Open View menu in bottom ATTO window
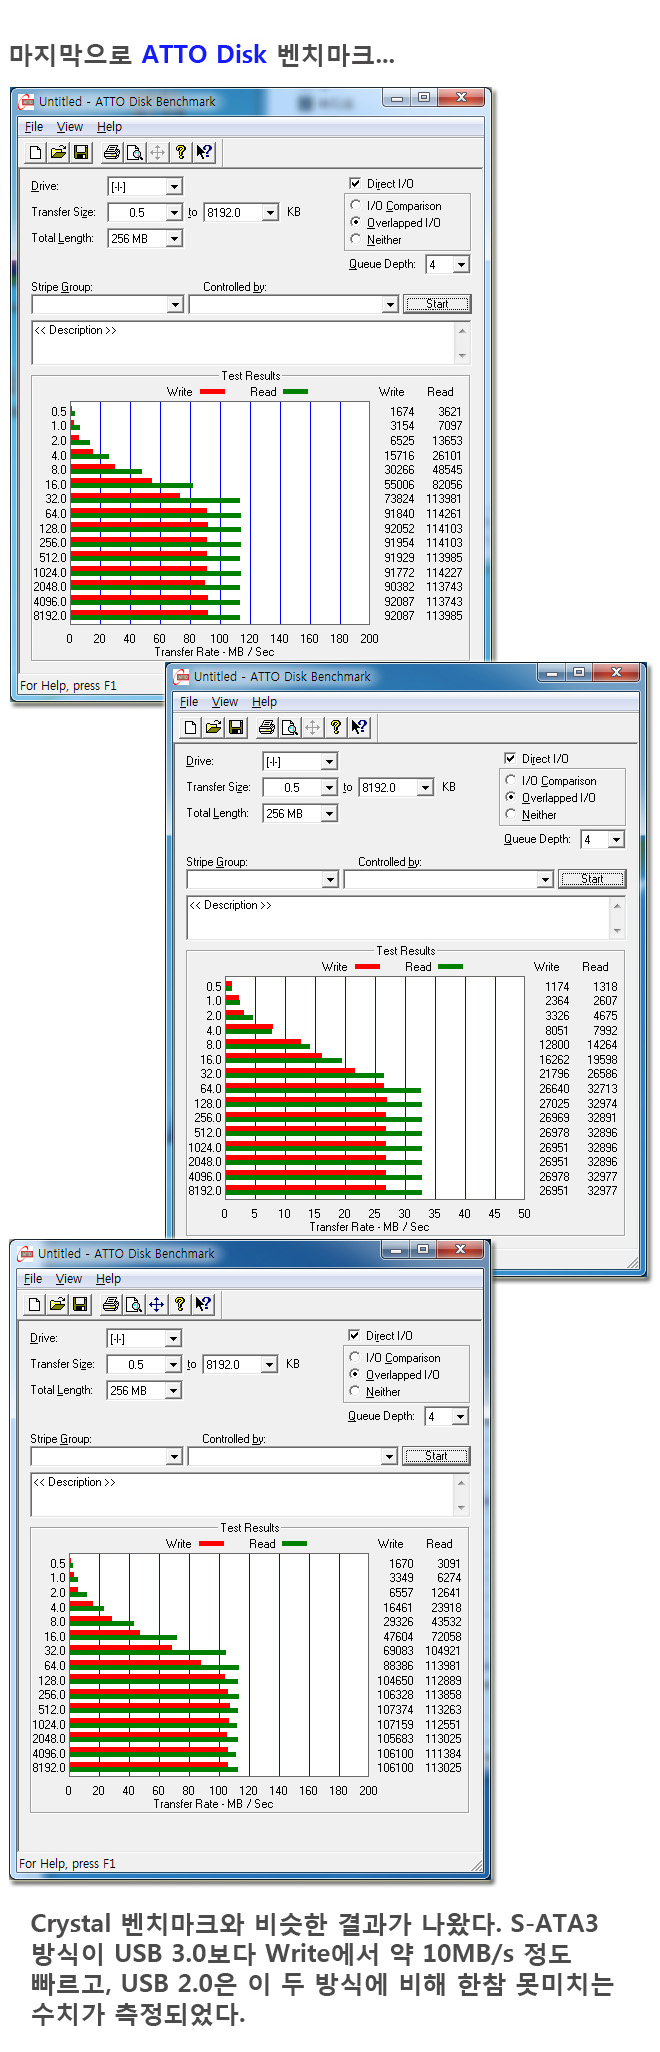This screenshot has width=660, height=2052. coord(69,1279)
